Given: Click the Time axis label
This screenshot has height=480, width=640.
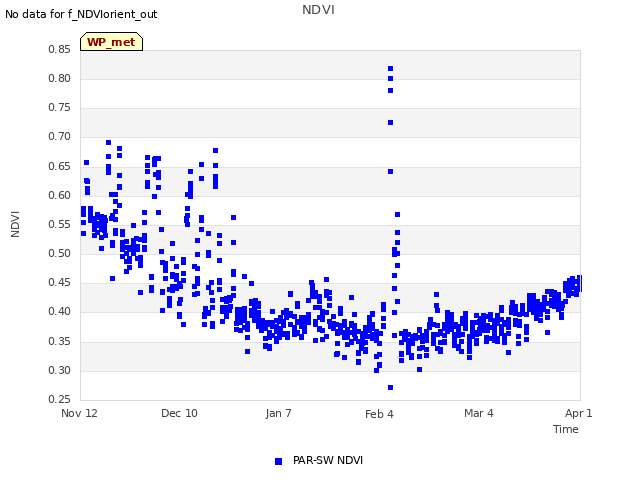Looking at the screenshot, I should pos(566,429).
